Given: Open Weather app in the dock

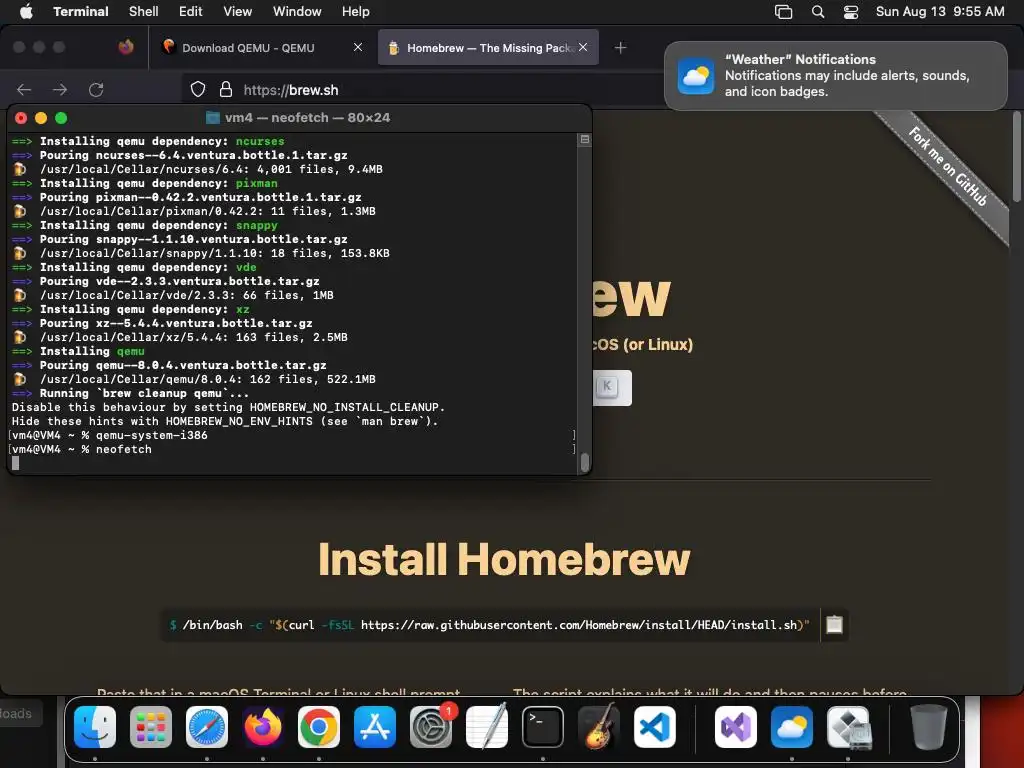Looking at the screenshot, I should click(792, 727).
